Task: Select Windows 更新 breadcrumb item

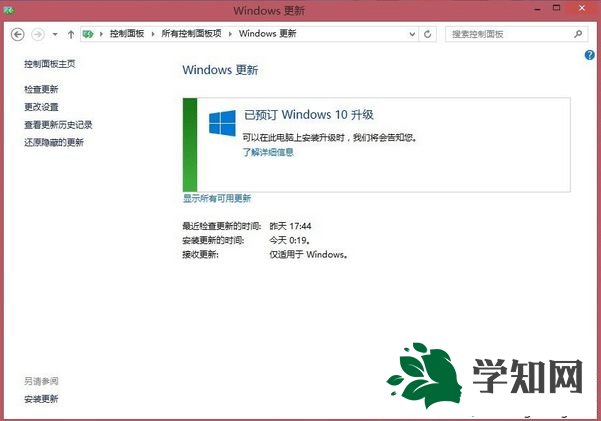Action: (267, 34)
